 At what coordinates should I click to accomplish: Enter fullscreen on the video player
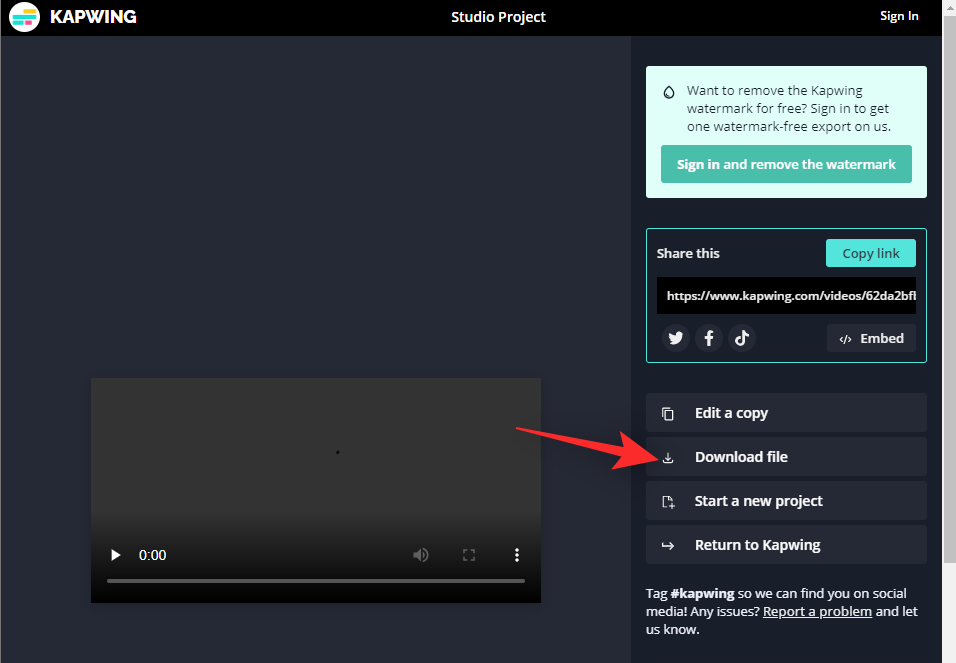(469, 555)
